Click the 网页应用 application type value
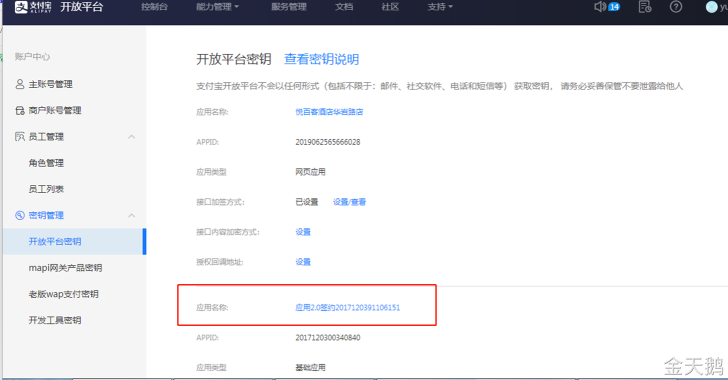728x380 pixels. click(310, 172)
